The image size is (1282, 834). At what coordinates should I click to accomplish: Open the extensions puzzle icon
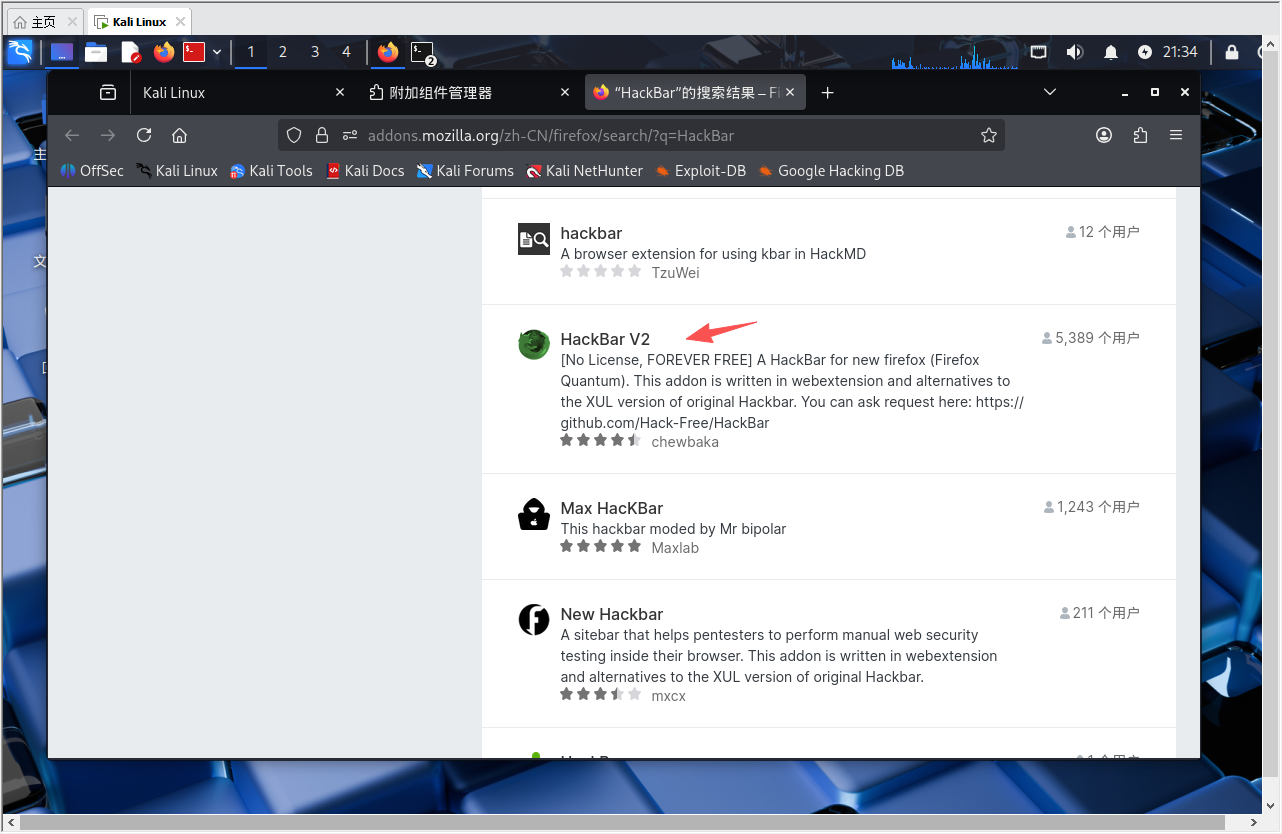pyautogui.click(x=1140, y=135)
